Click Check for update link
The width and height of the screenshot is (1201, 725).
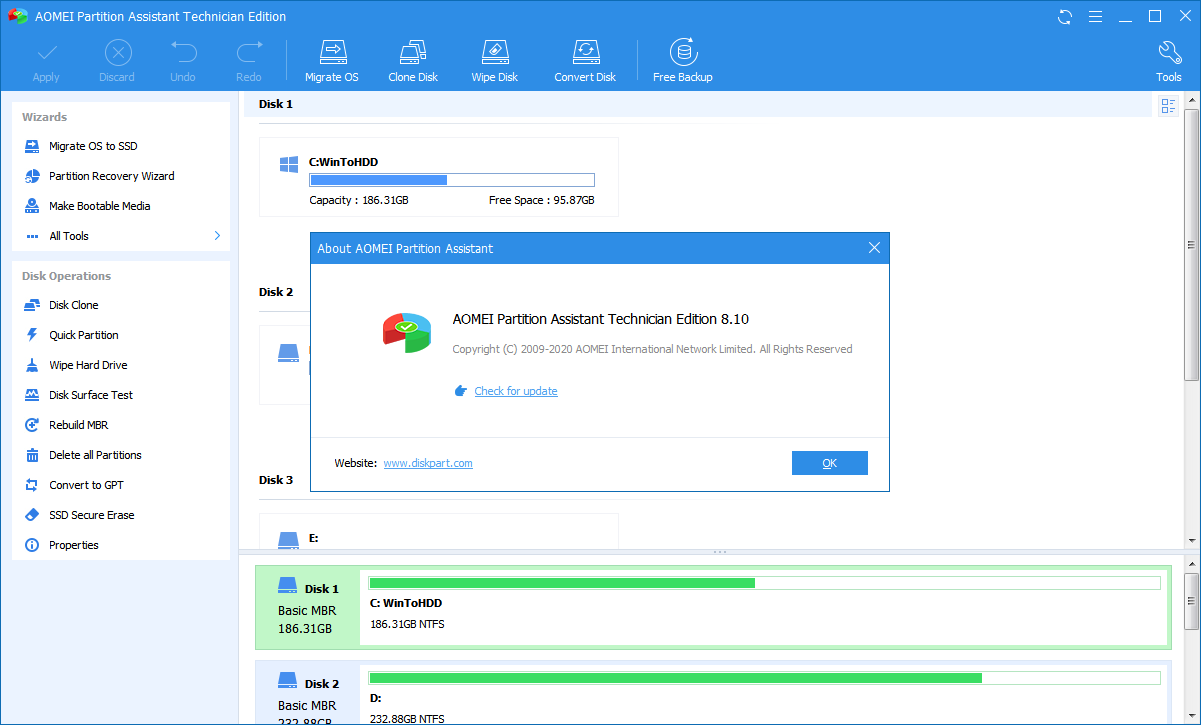pyautogui.click(x=516, y=391)
